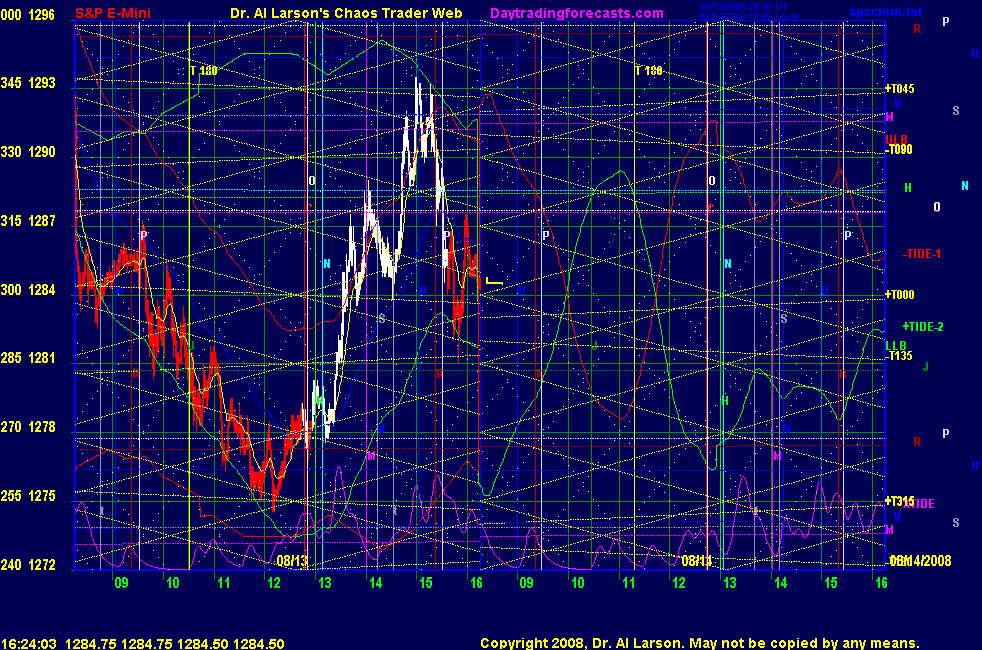Click the "+T315" level label

coord(899,500)
